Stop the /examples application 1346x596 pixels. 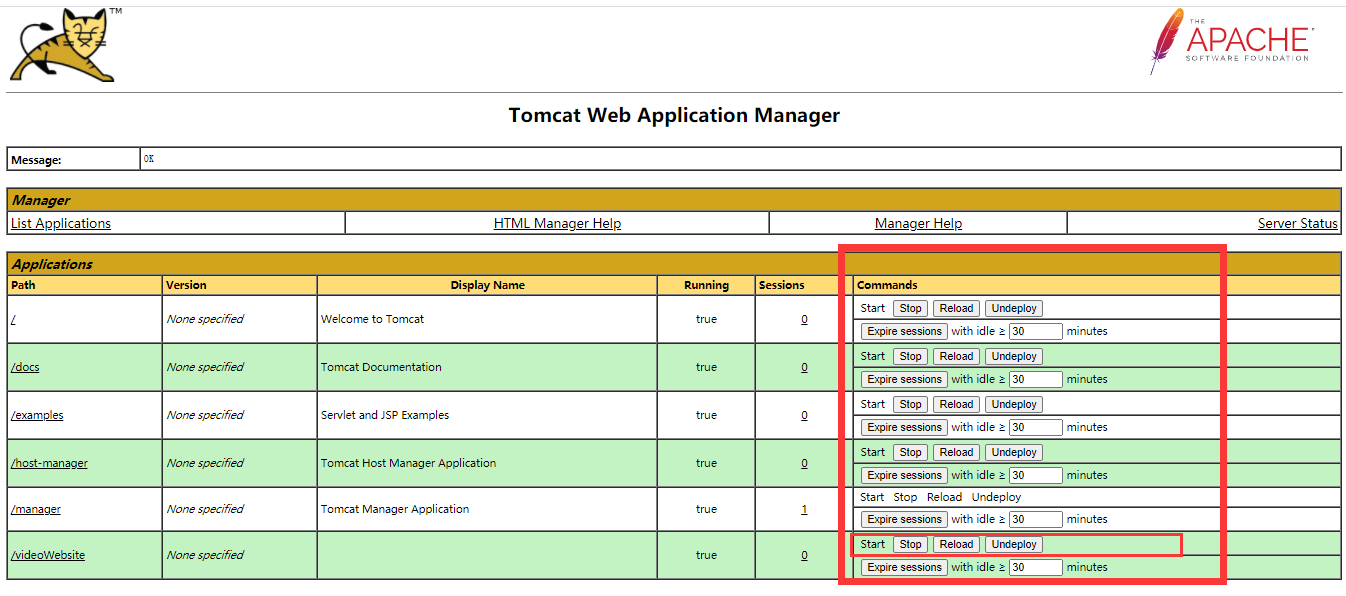910,404
